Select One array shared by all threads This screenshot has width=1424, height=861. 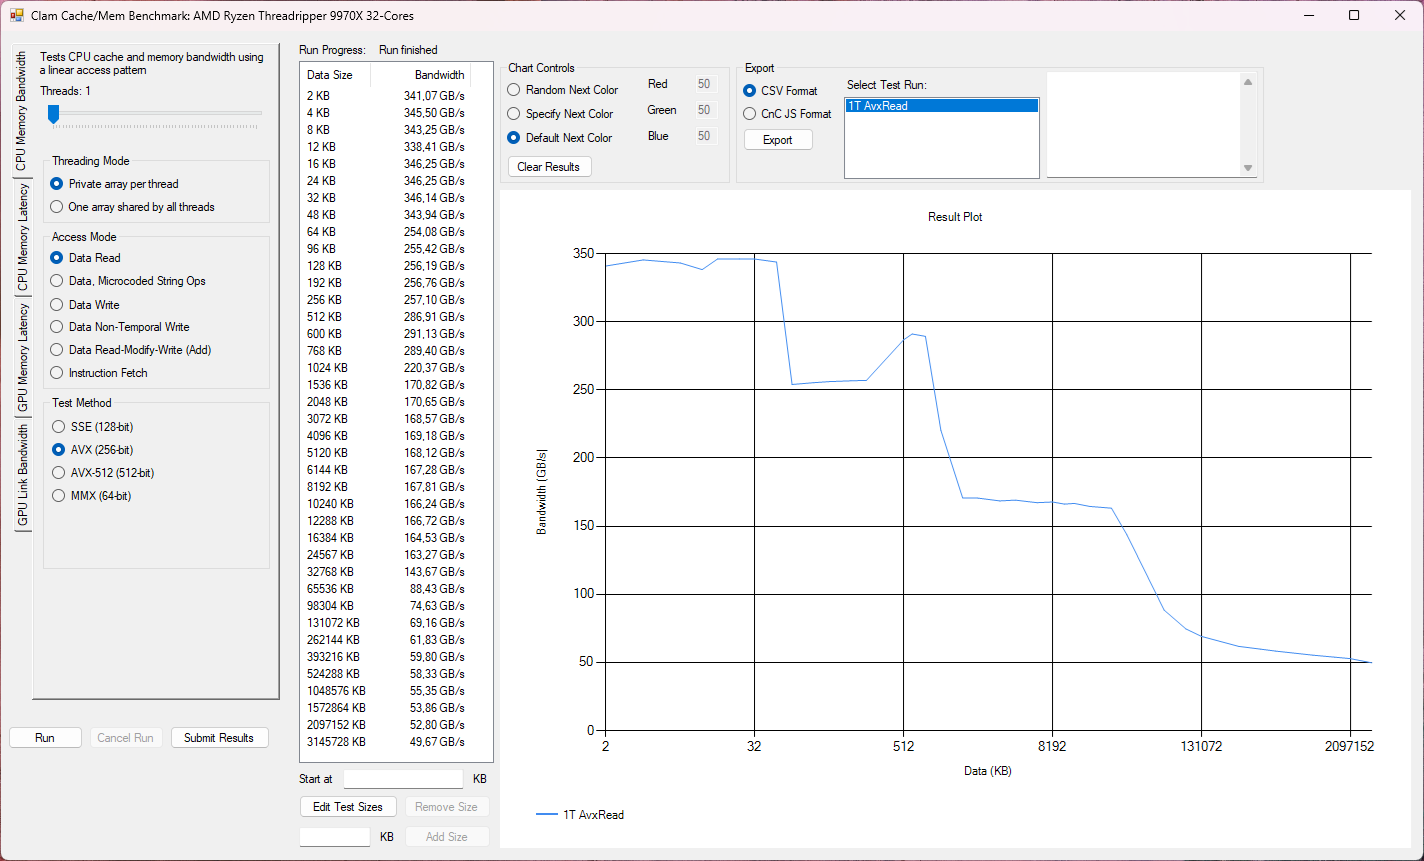[x=132, y=207]
